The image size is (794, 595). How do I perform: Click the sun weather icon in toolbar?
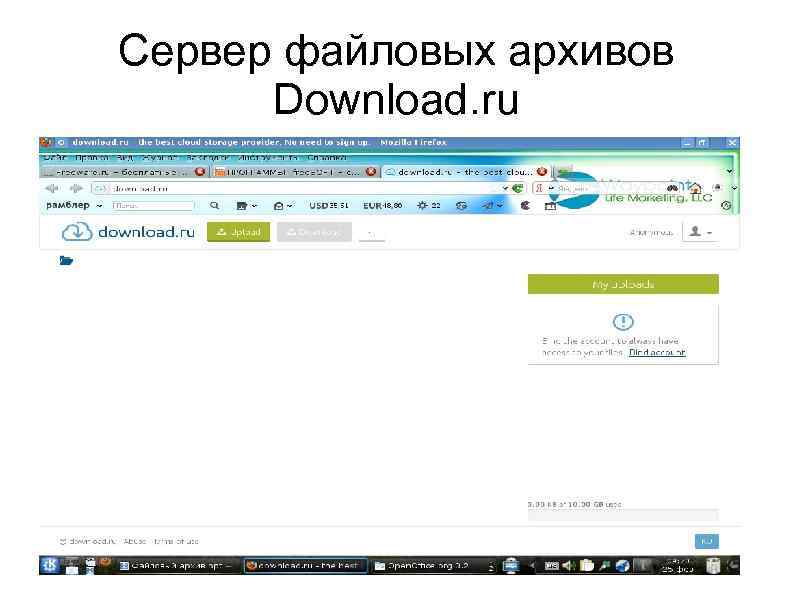tap(422, 206)
